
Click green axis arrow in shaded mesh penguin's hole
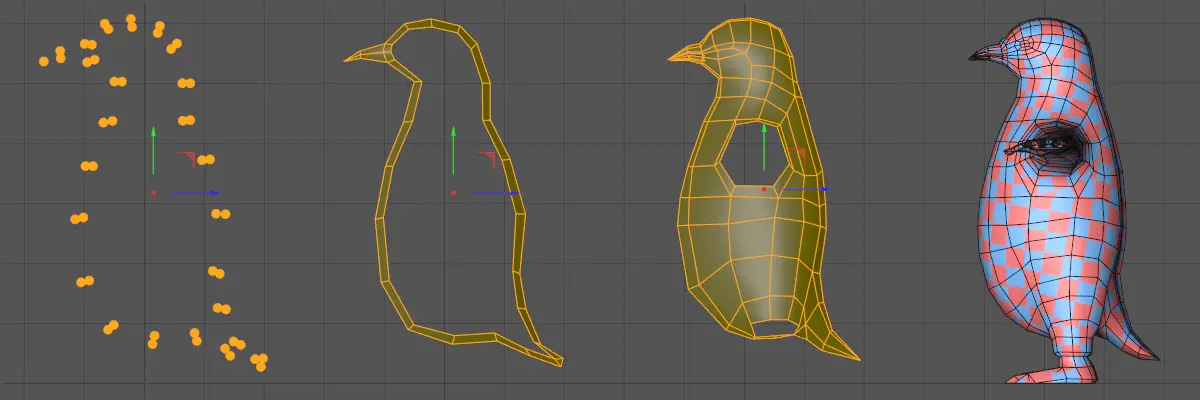(x=764, y=147)
